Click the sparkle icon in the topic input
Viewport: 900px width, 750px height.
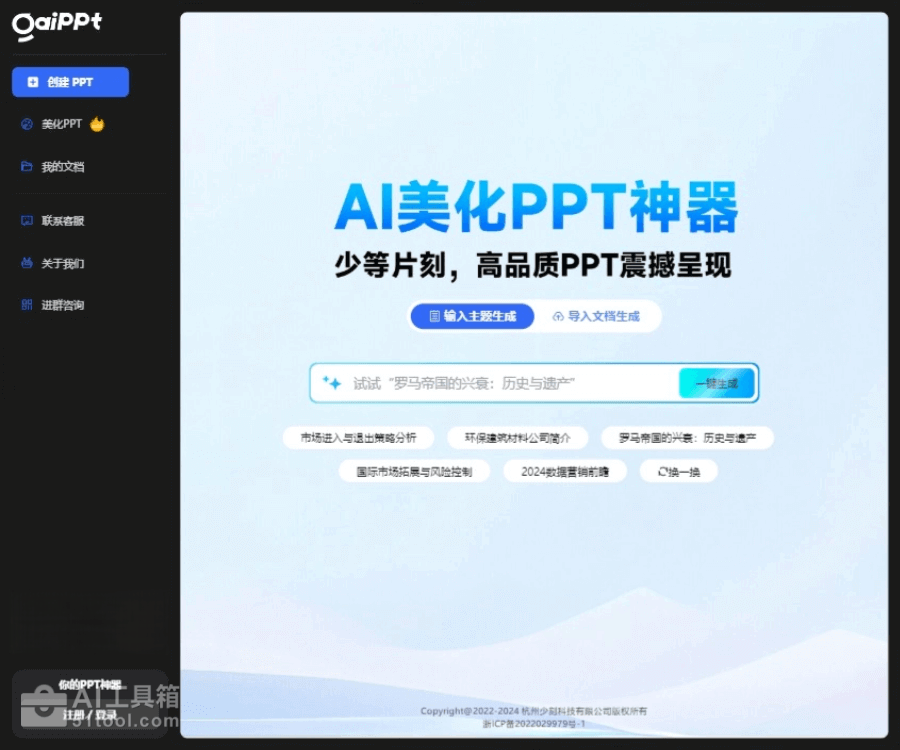click(332, 383)
